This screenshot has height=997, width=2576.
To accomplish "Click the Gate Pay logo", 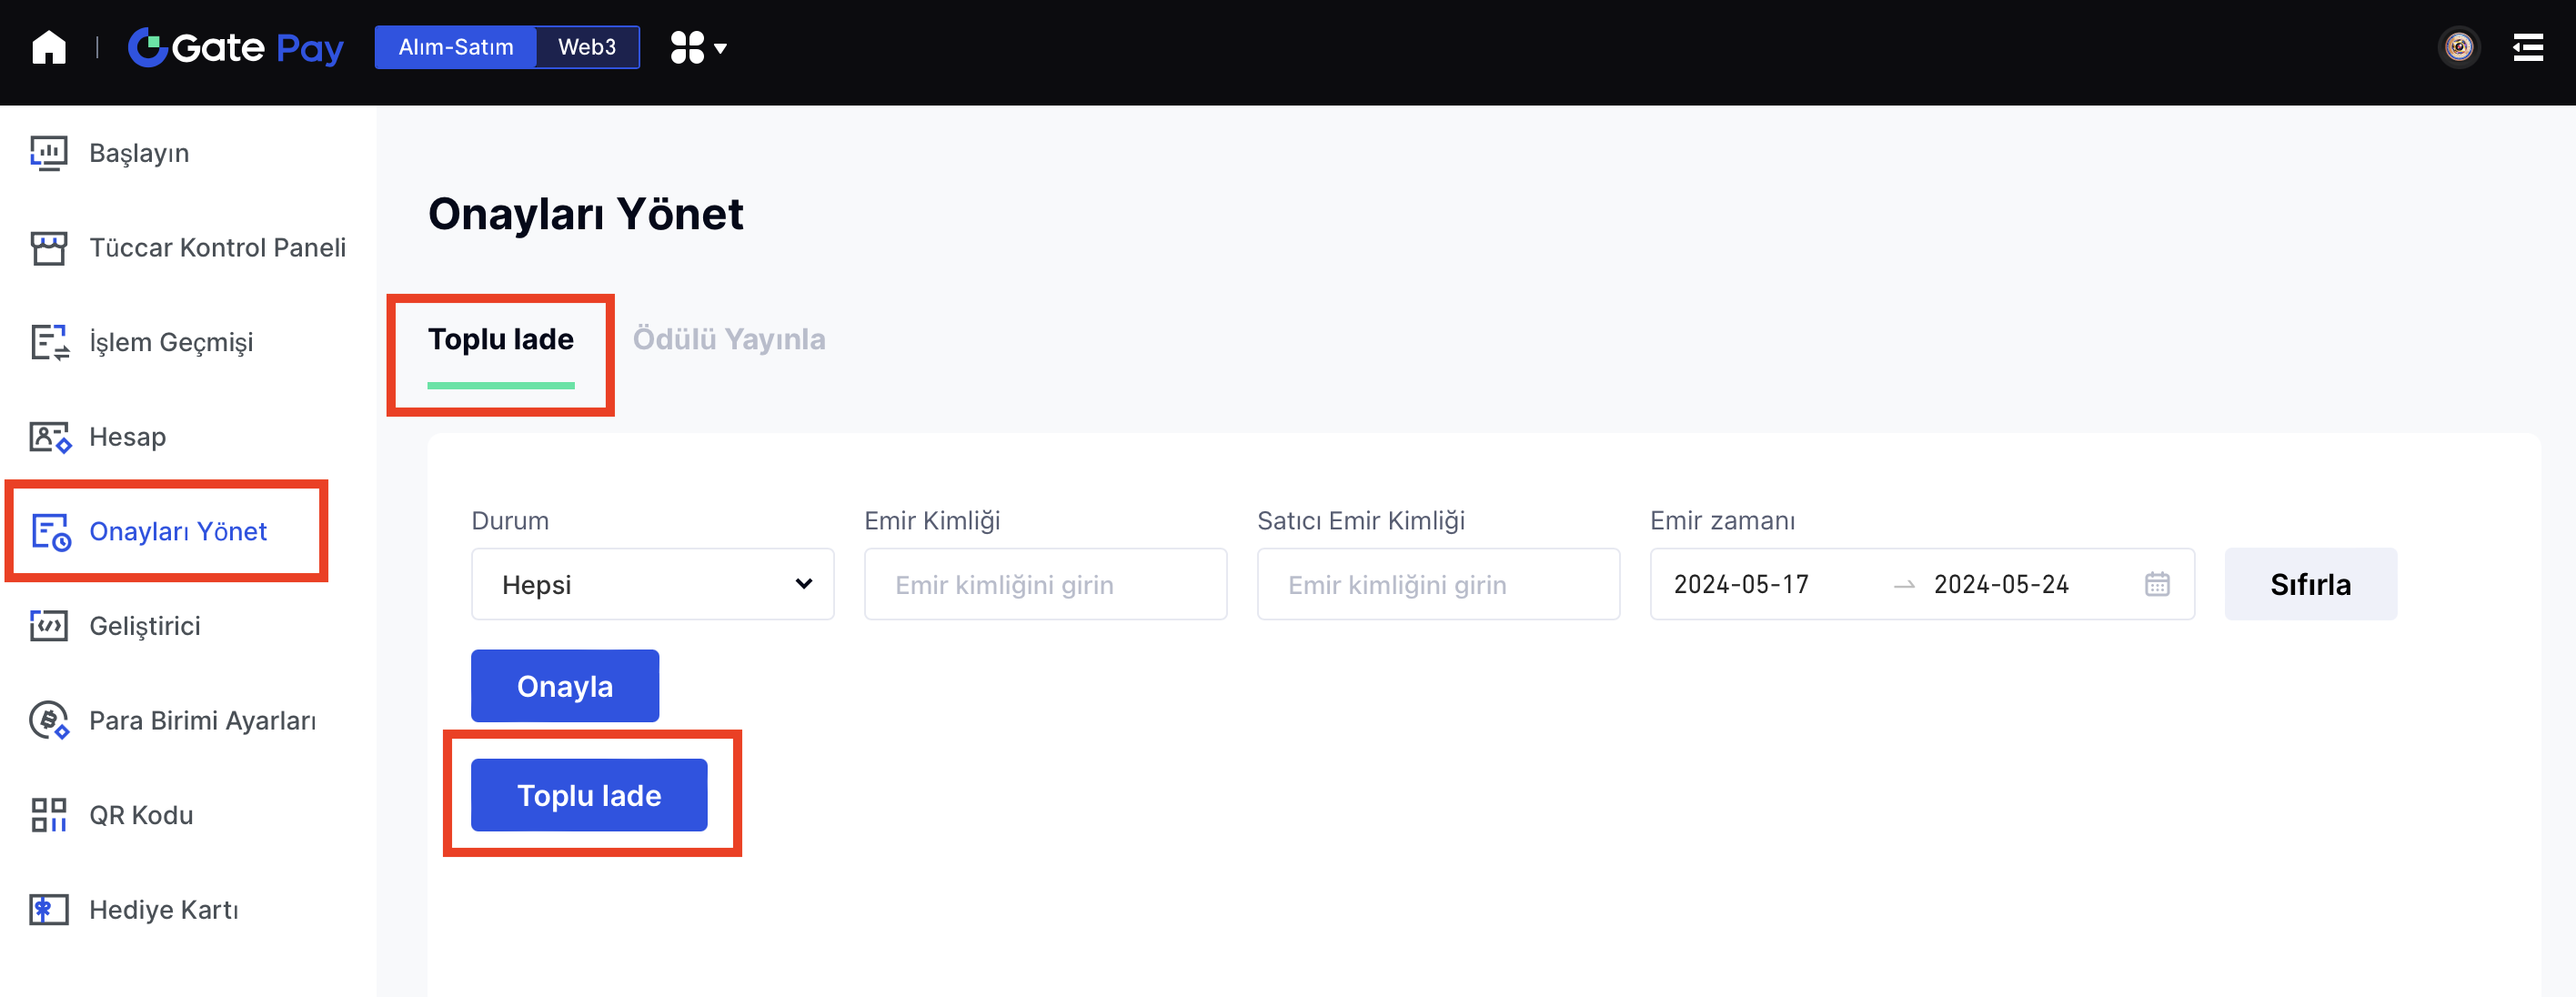I will point(236,47).
